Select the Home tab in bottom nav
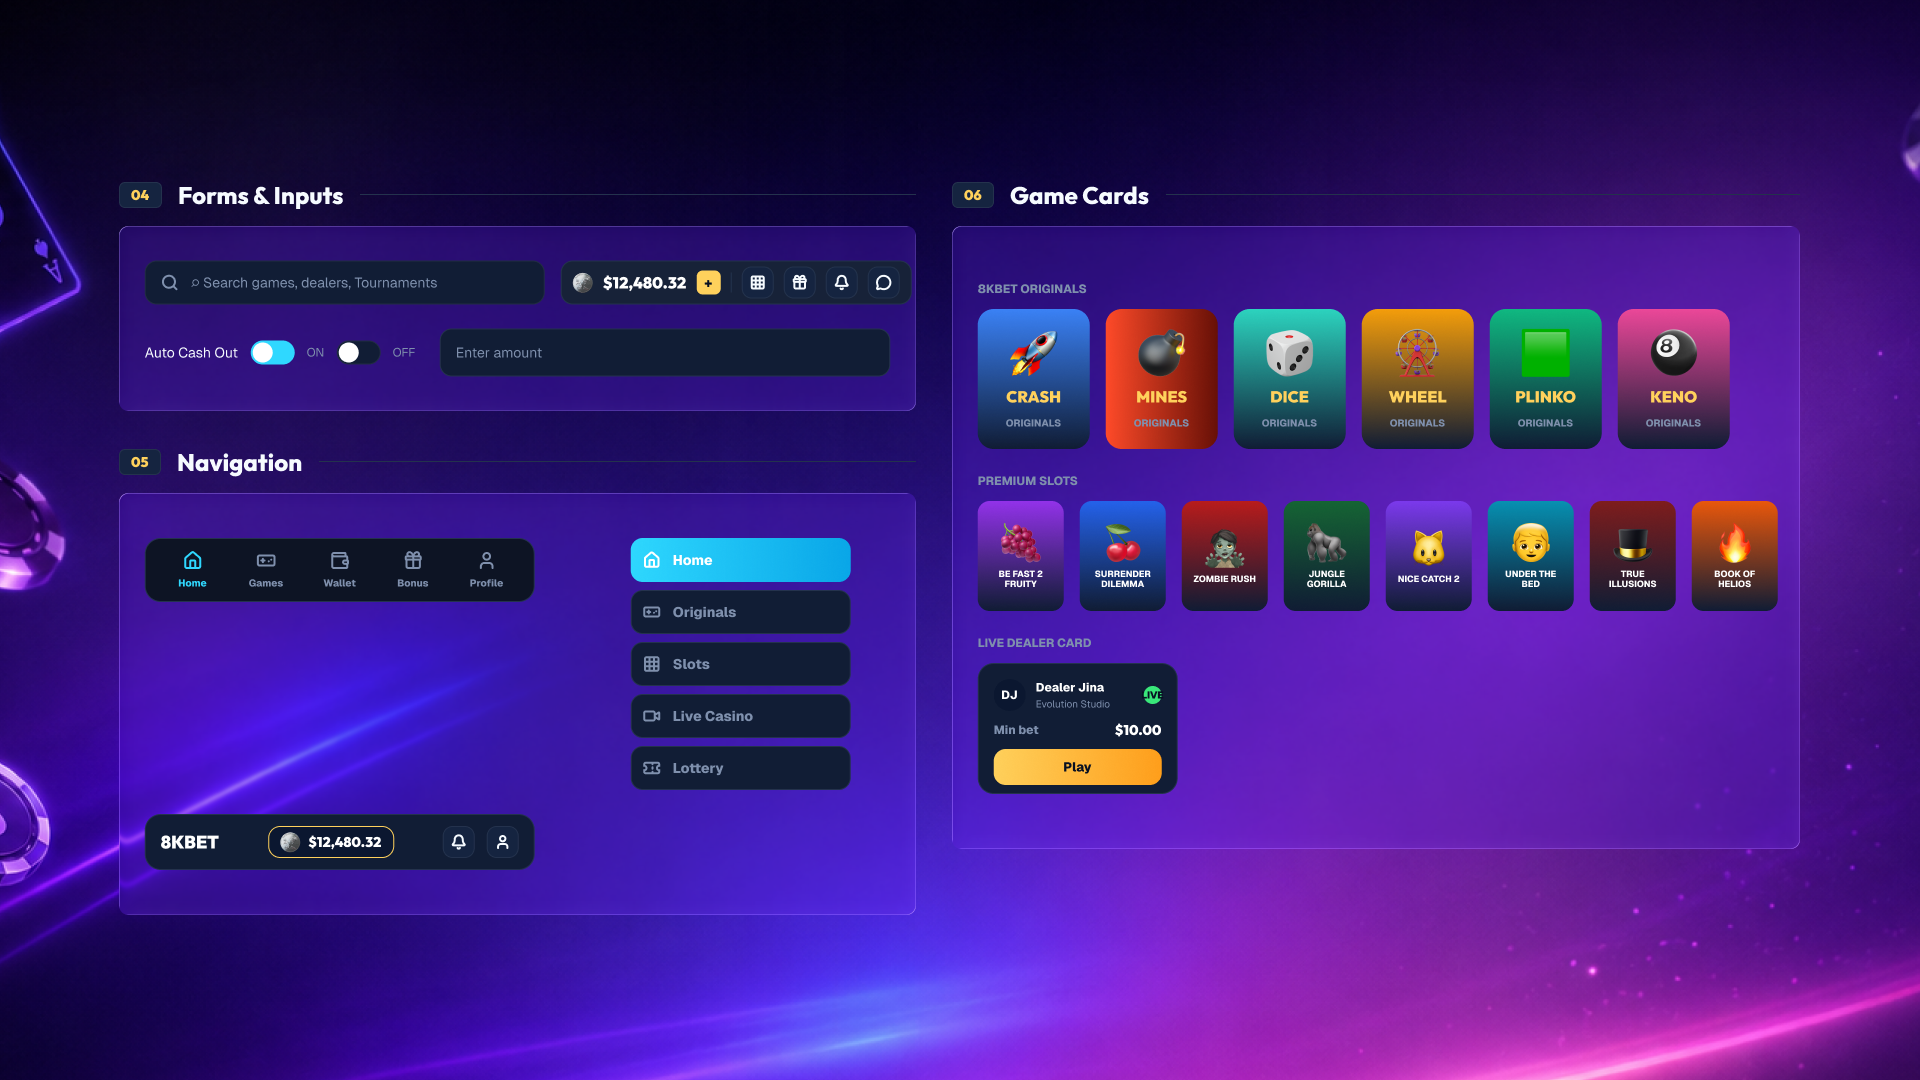The width and height of the screenshot is (1920, 1080). (193, 569)
